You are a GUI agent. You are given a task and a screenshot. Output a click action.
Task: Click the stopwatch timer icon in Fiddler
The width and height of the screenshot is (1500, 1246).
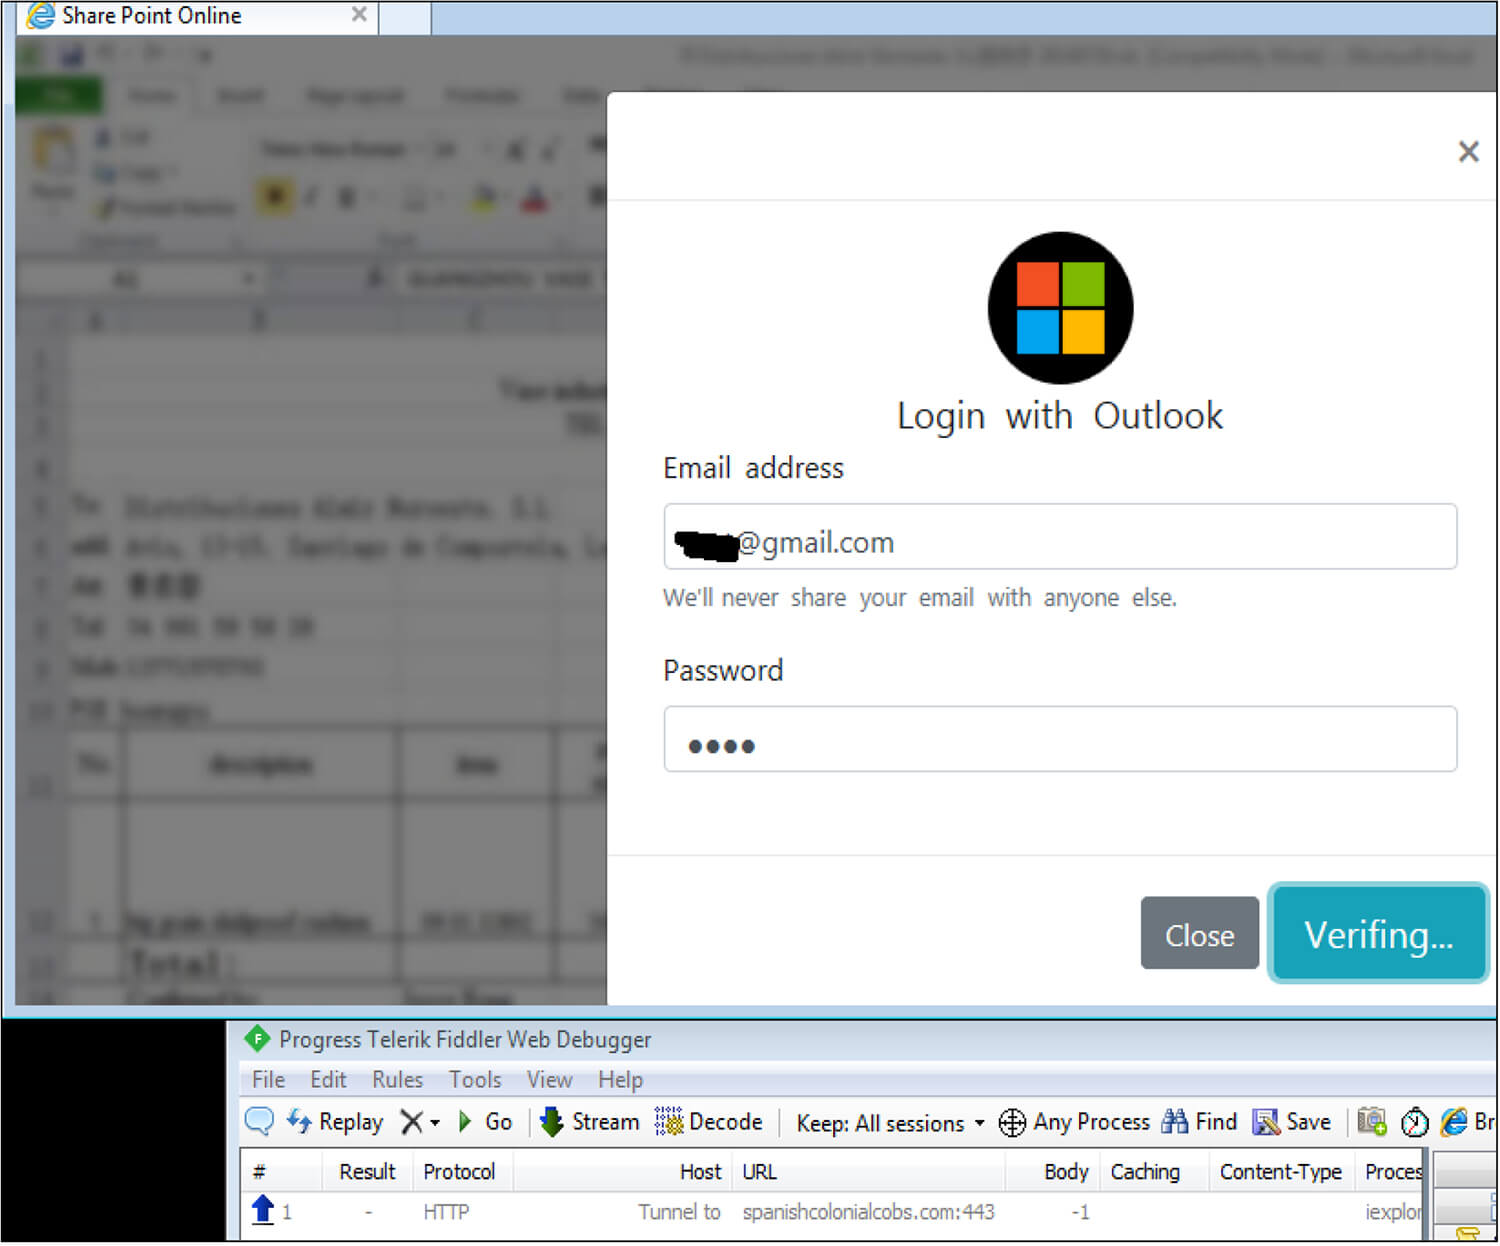tap(1414, 1123)
